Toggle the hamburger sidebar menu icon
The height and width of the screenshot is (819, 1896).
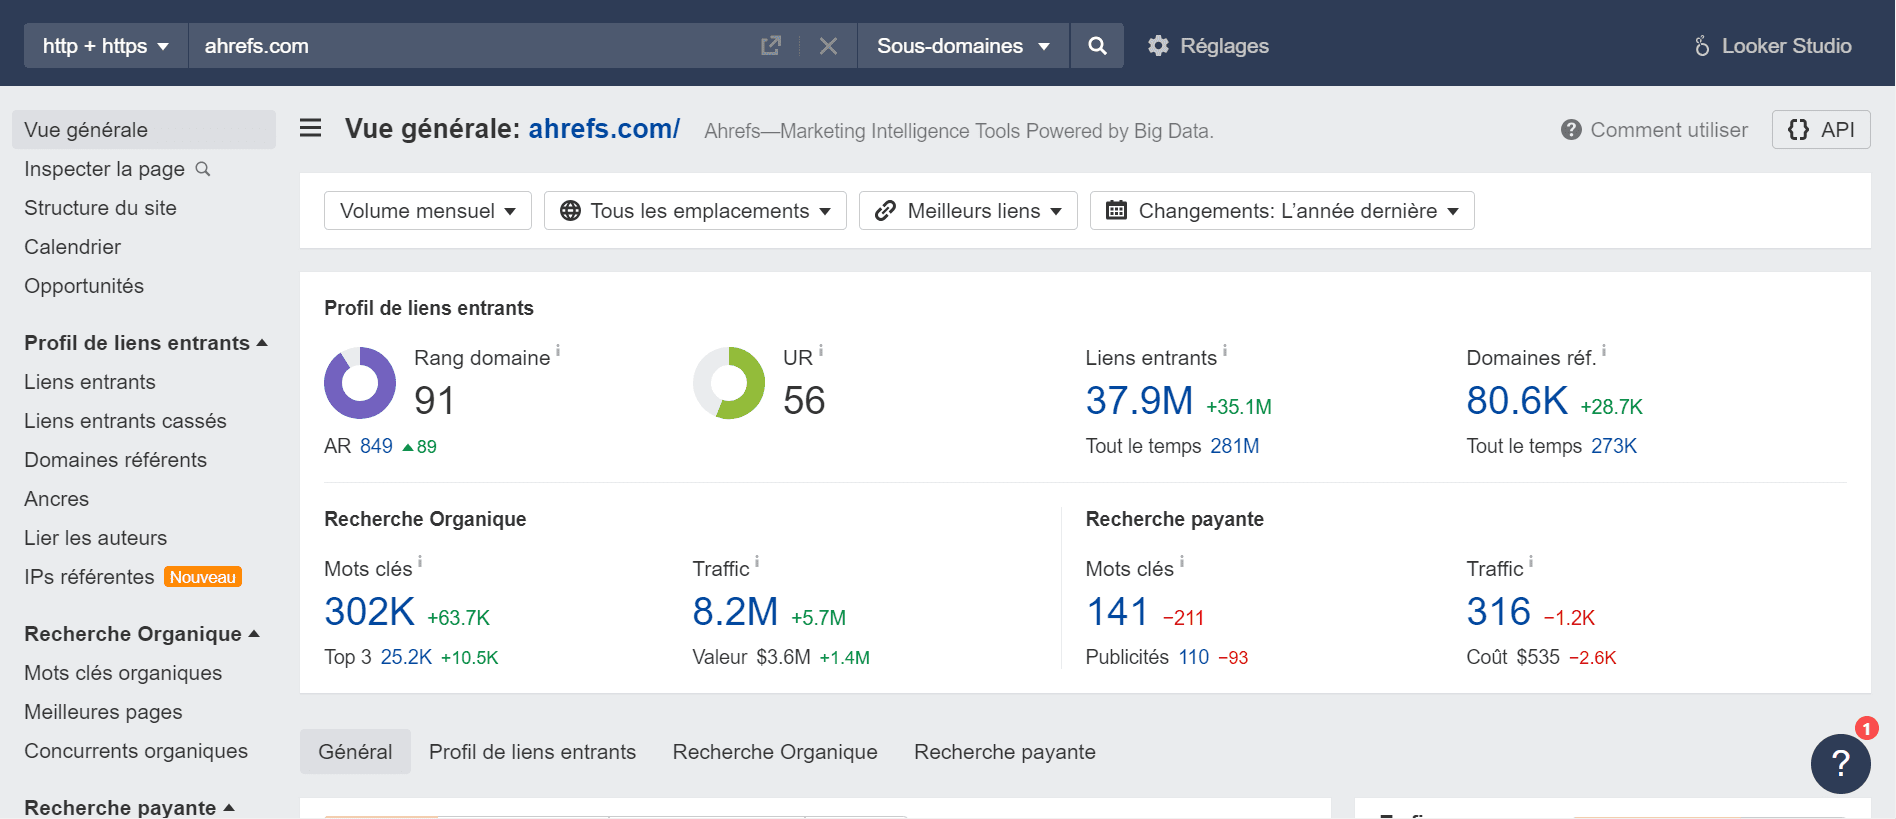[x=311, y=128]
